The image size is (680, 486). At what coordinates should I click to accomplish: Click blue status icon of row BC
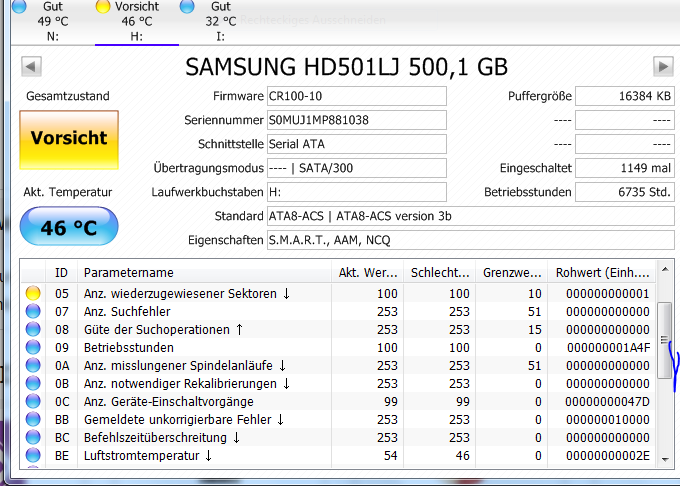[33, 437]
